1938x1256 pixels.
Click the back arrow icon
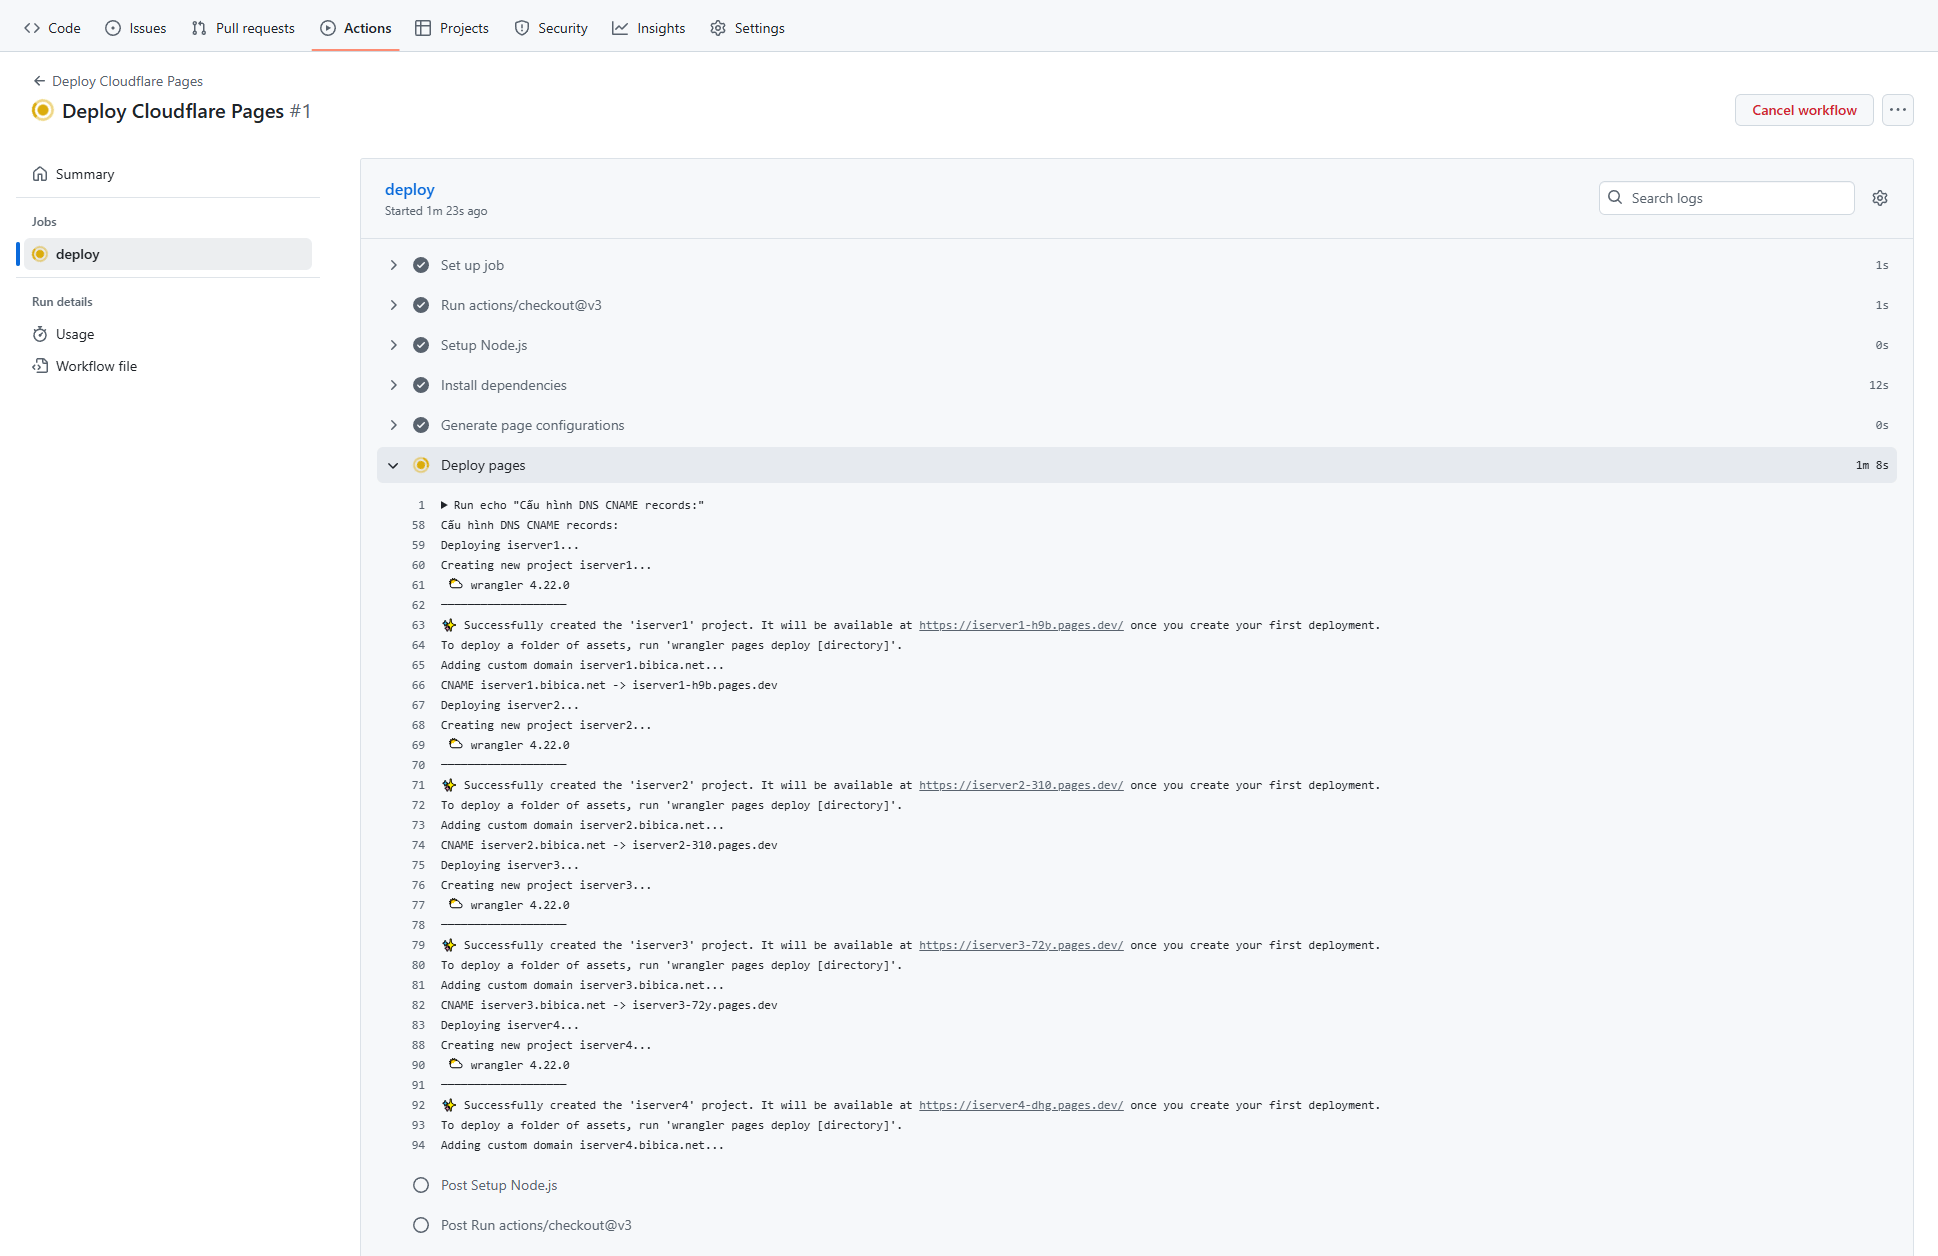(39, 81)
